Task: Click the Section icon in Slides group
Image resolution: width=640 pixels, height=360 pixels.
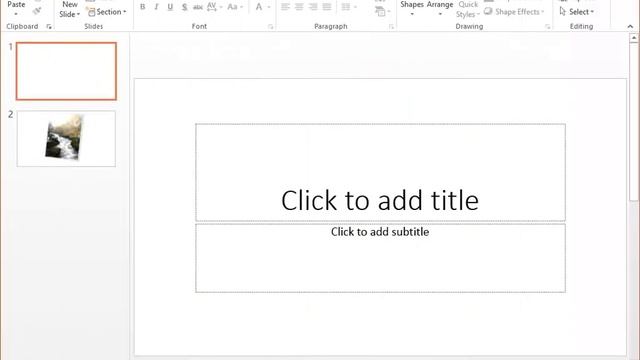Action: (91, 12)
